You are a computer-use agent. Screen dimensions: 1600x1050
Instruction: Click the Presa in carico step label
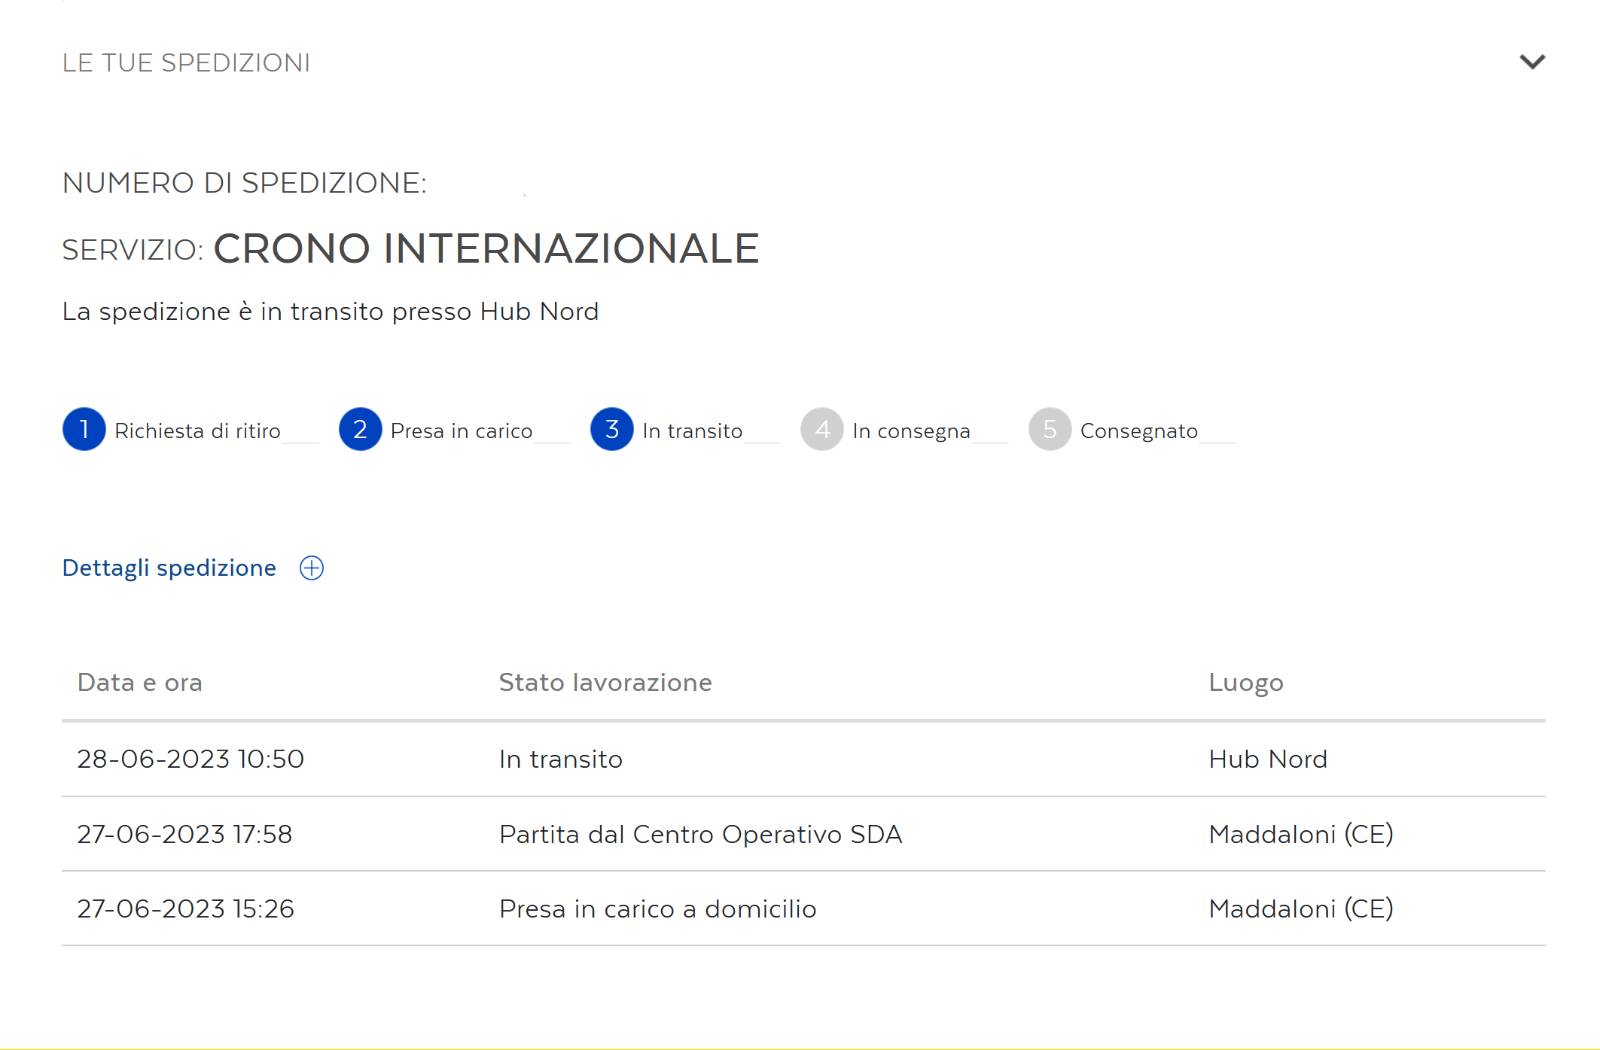tap(462, 431)
